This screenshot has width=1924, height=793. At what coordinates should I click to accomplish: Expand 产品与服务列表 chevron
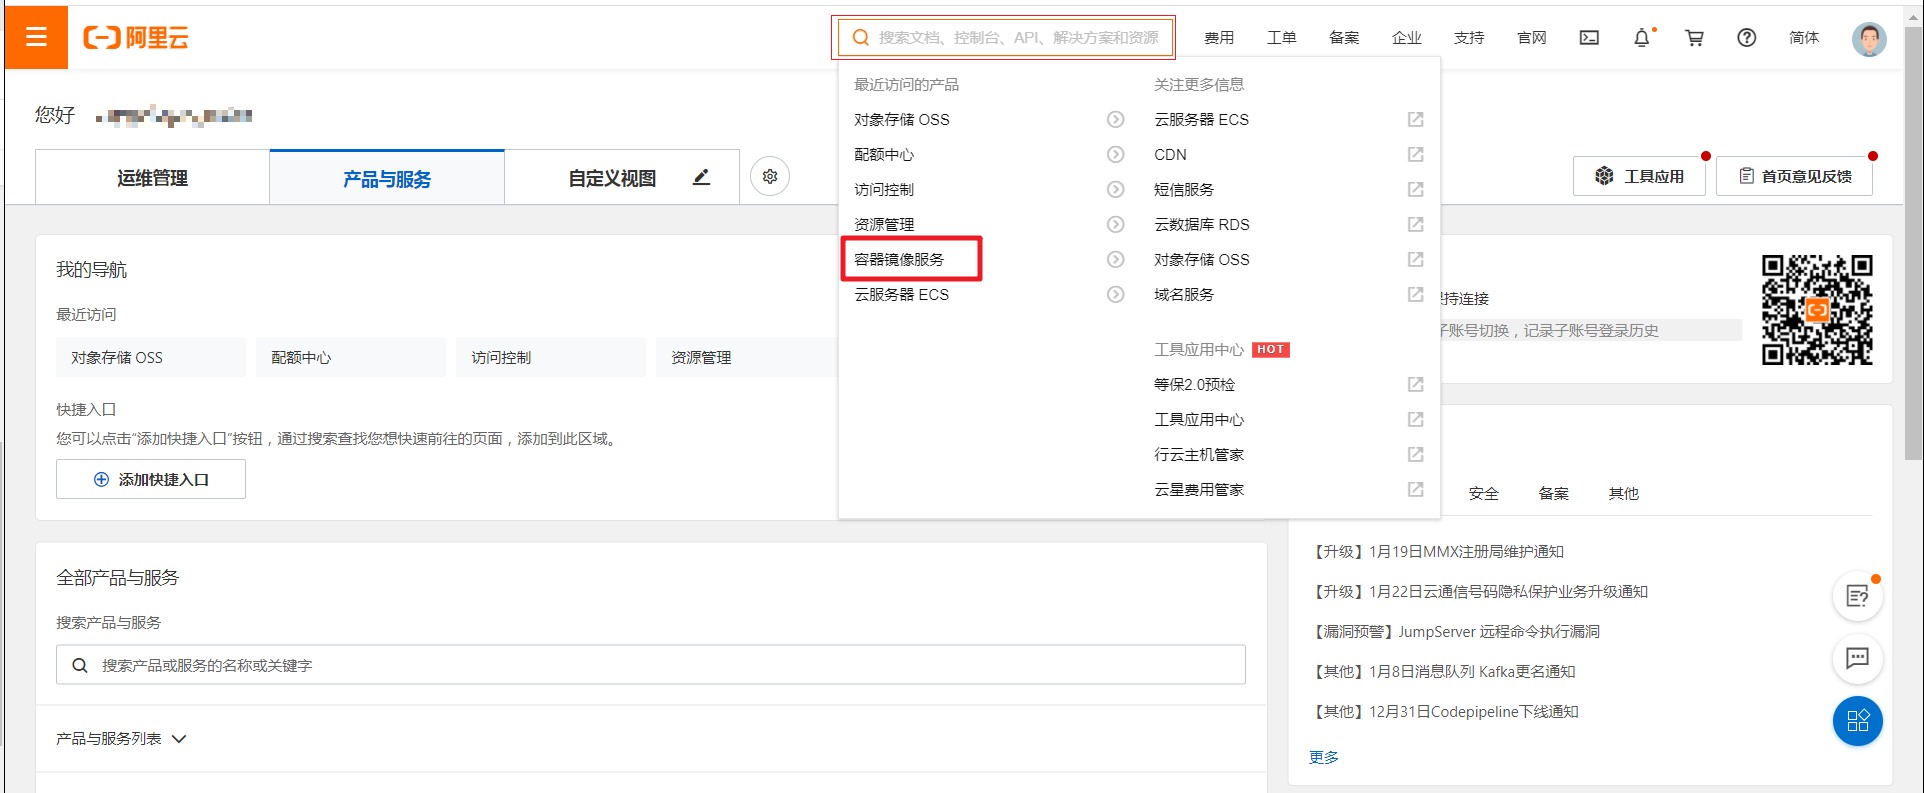(x=179, y=739)
